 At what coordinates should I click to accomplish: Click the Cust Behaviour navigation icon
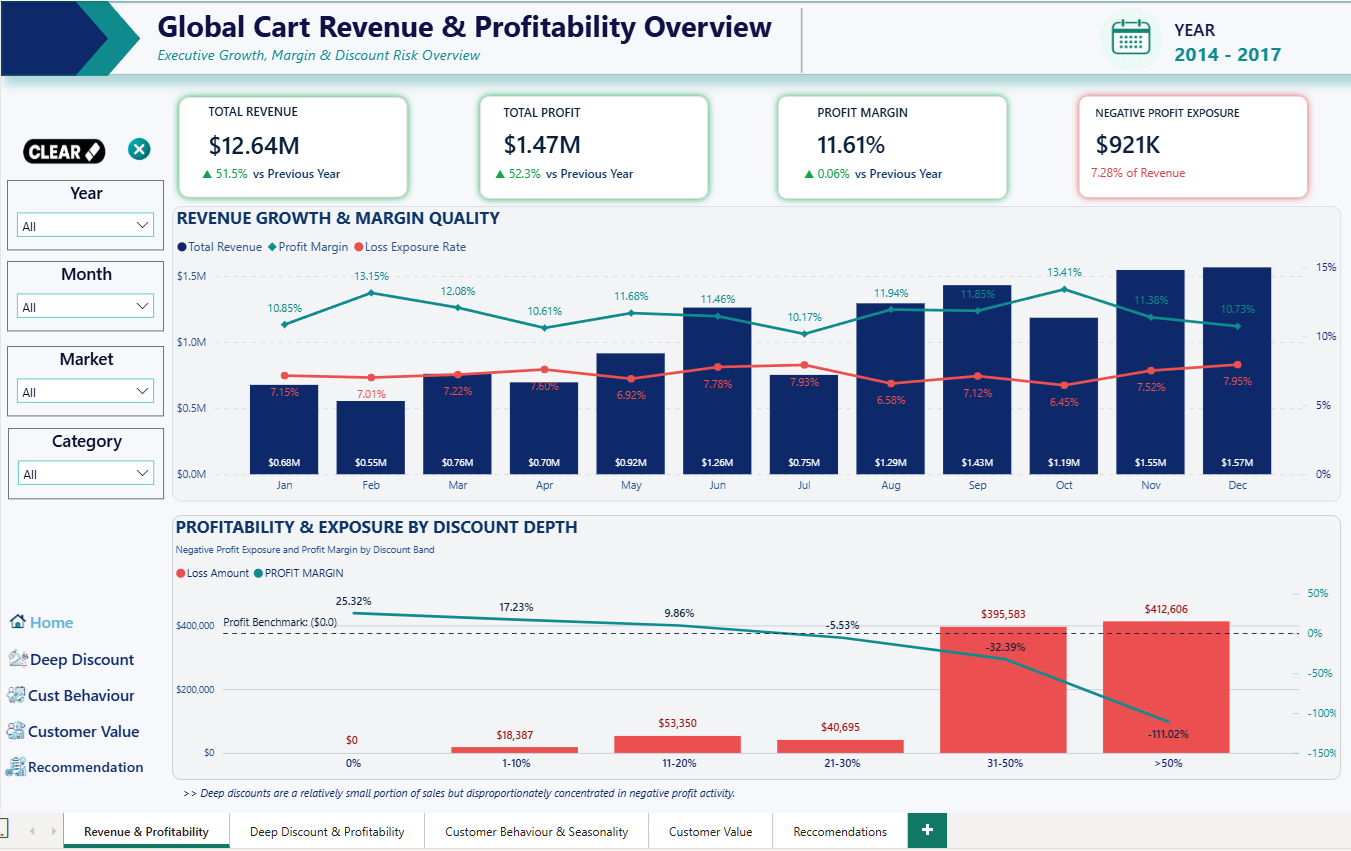(15, 695)
